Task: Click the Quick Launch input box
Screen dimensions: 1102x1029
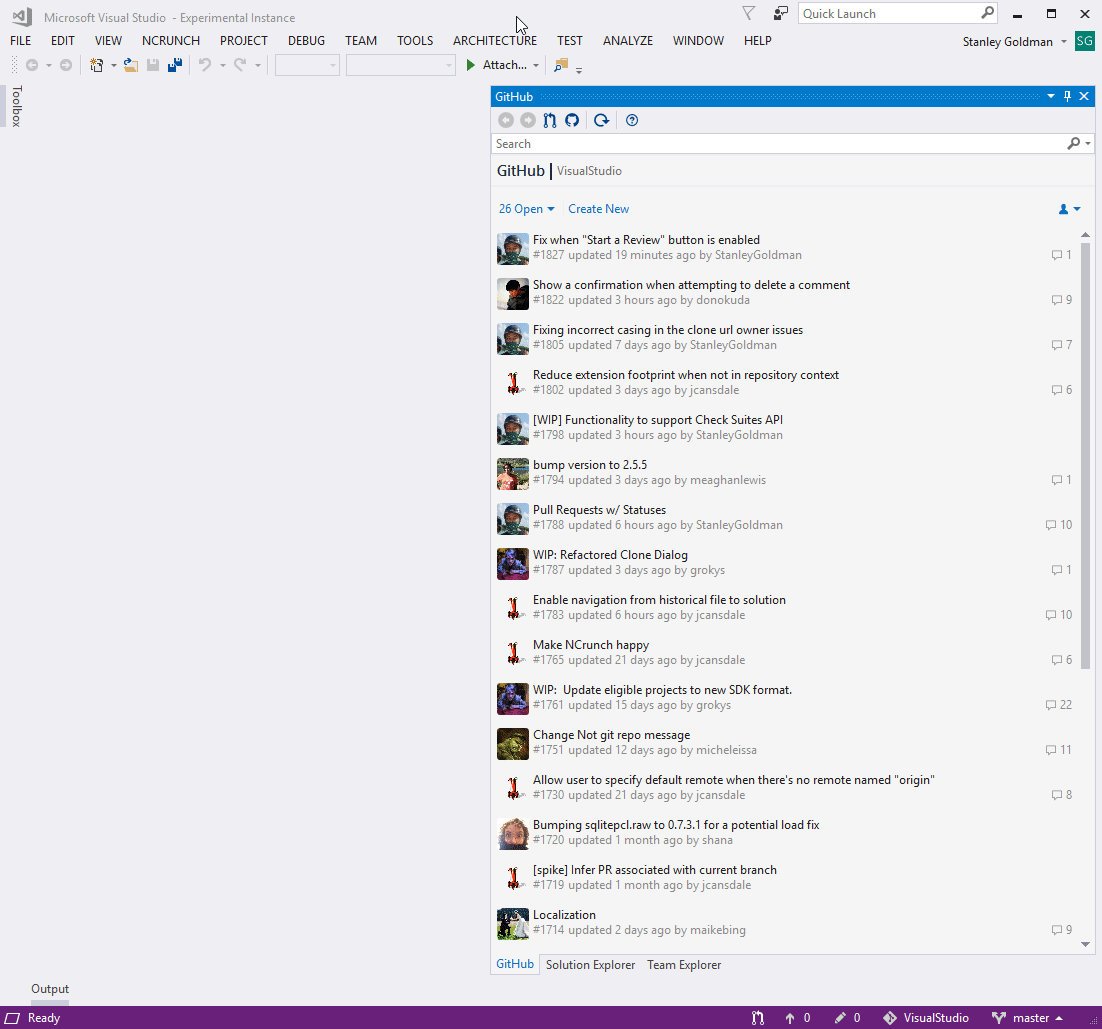Action: [889, 13]
